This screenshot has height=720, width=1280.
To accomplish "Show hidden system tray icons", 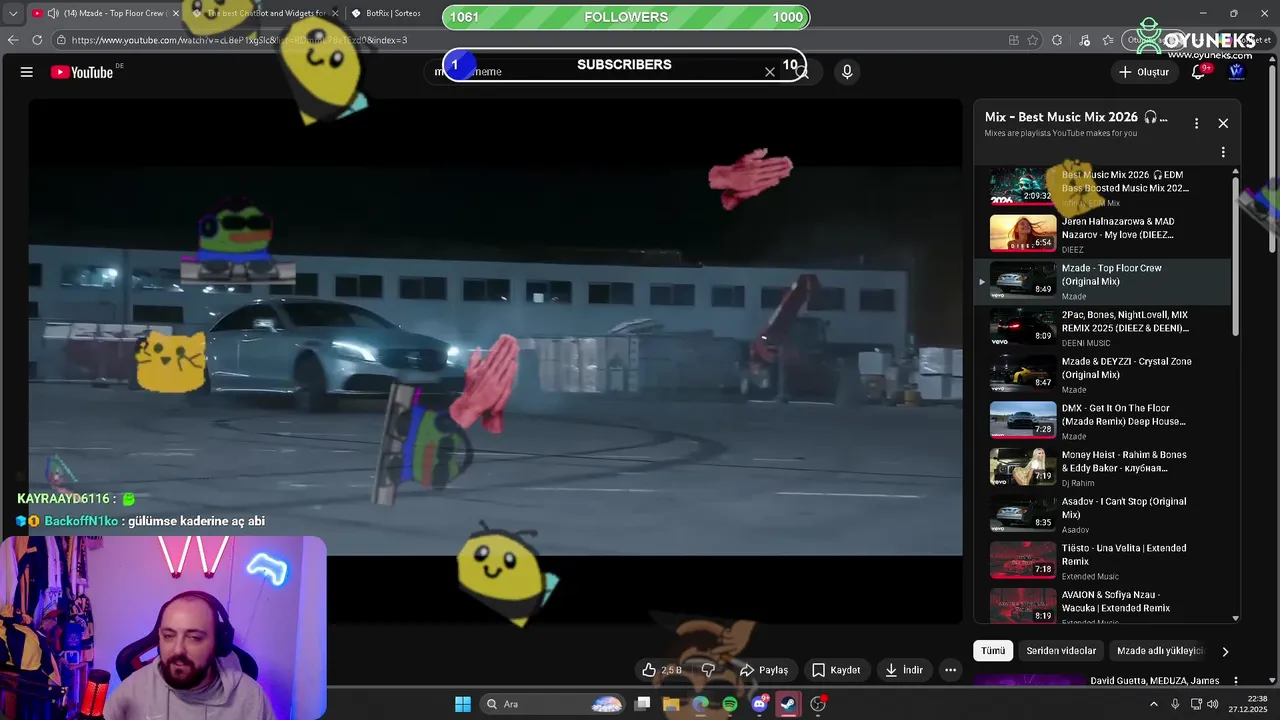I will 1154,704.
